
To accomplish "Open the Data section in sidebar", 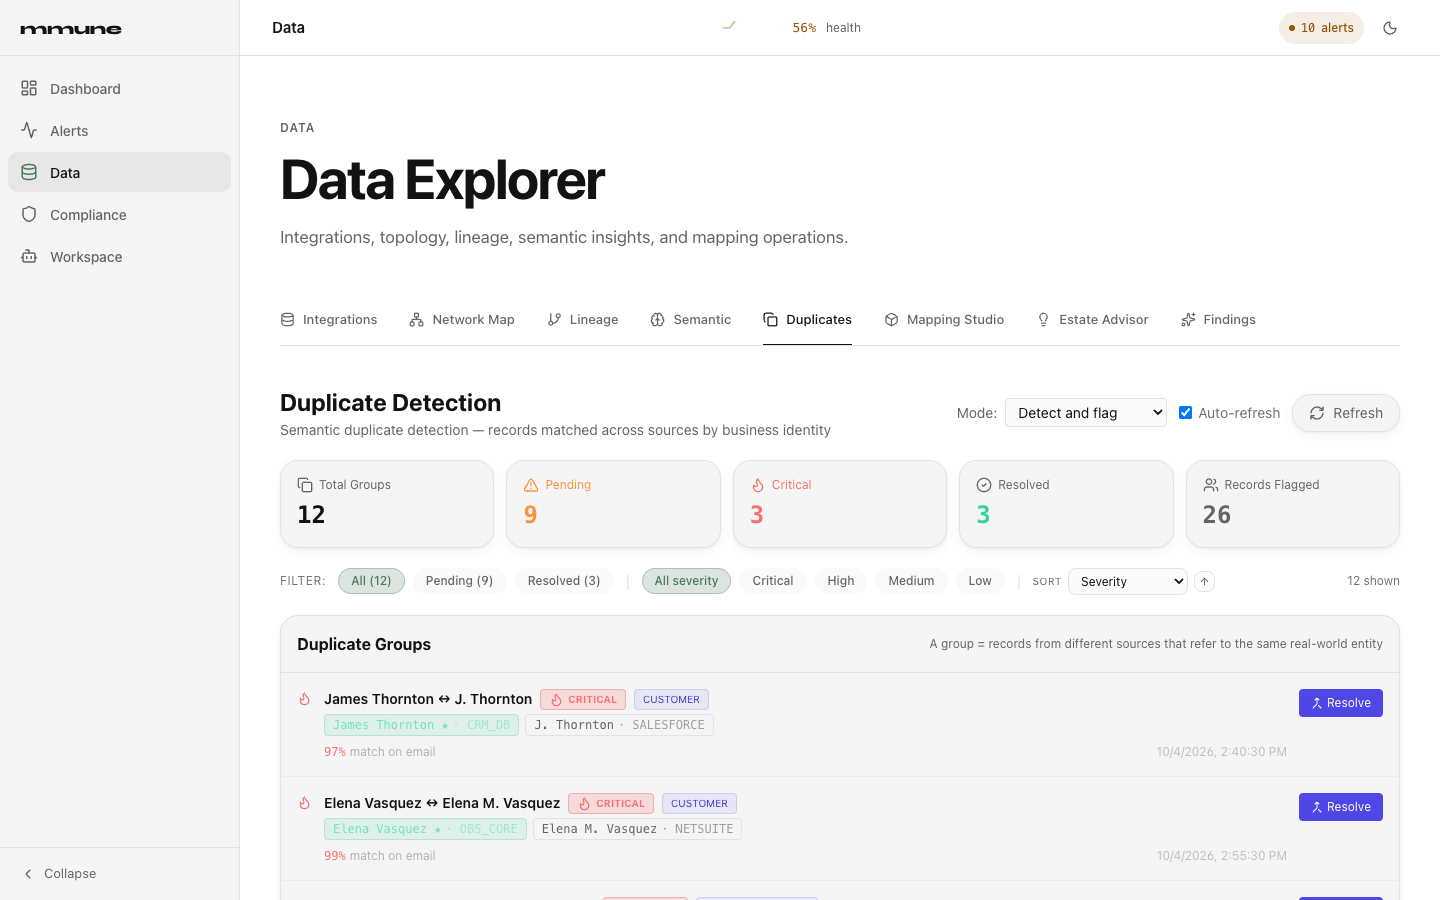I will [x=119, y=172].
